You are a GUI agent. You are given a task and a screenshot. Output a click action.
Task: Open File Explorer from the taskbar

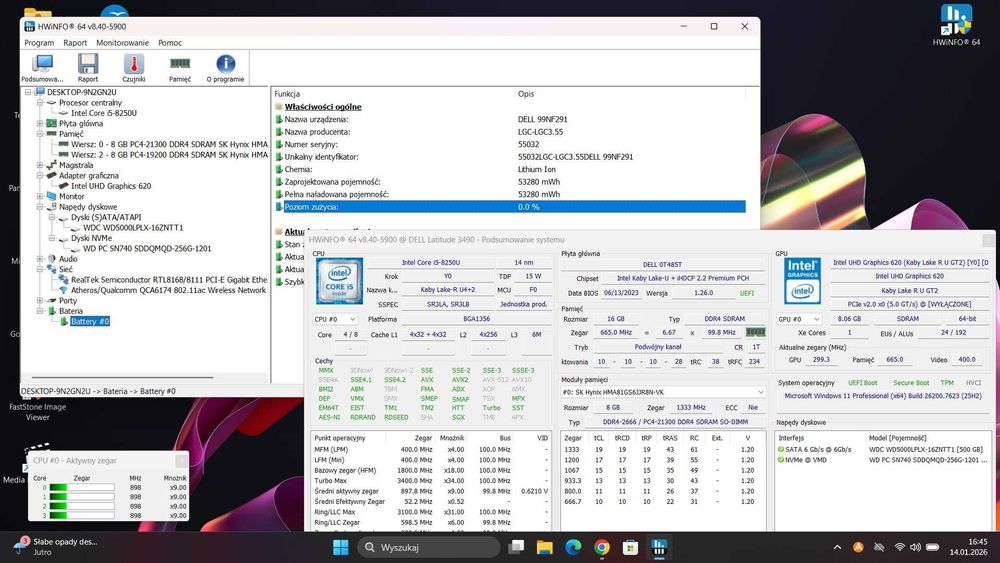(545, 547)
